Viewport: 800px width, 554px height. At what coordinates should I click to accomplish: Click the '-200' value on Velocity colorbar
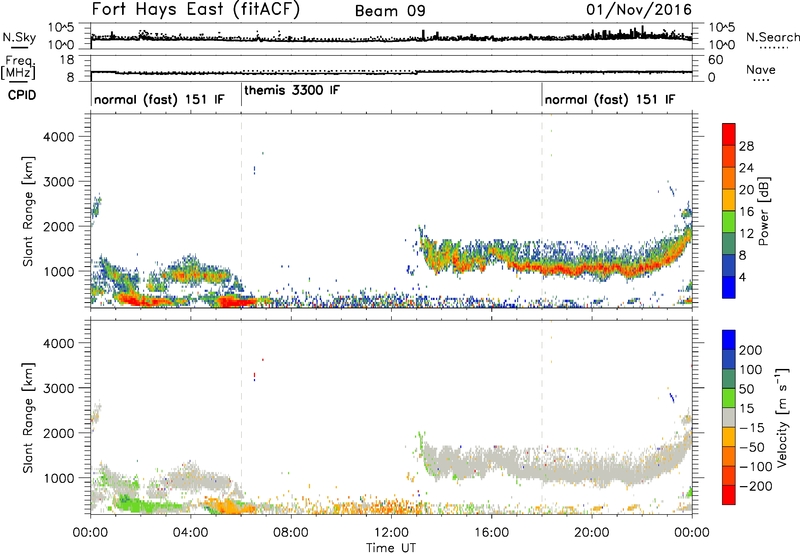click(754, 486)
